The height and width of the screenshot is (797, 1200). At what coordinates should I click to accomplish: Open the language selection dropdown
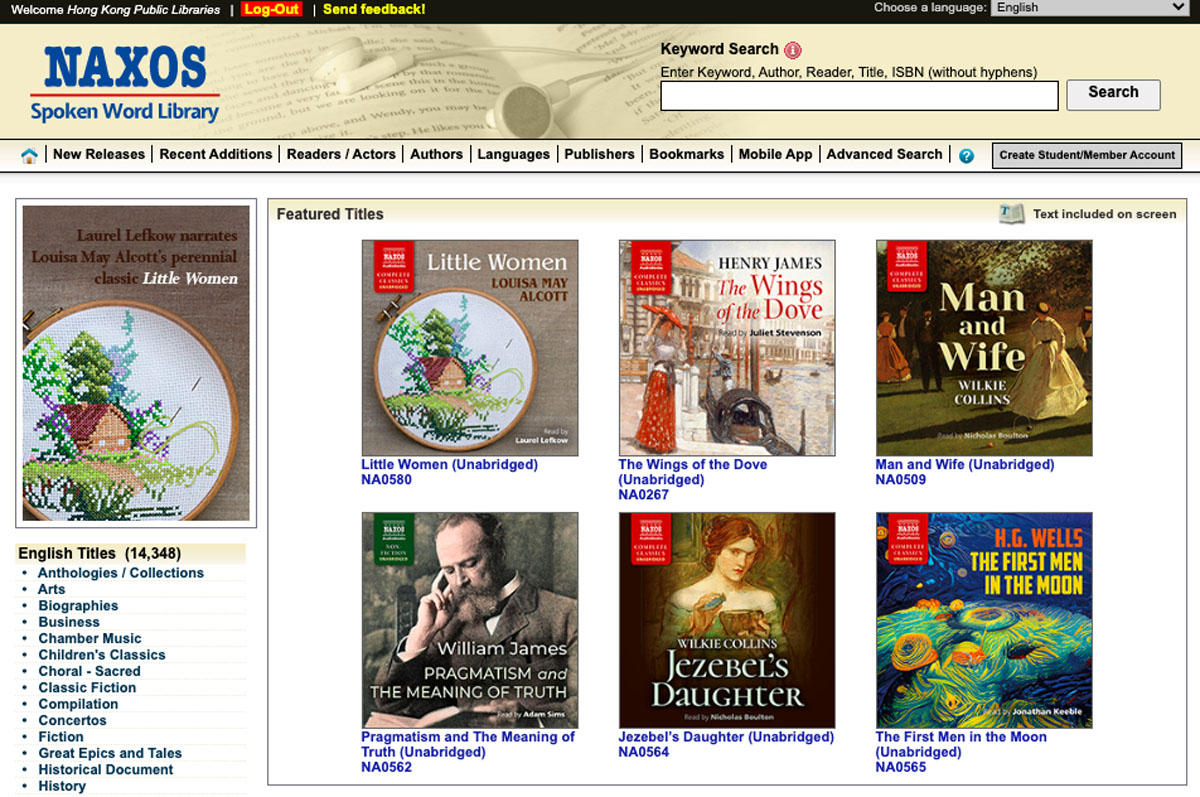coord(1088,8)
